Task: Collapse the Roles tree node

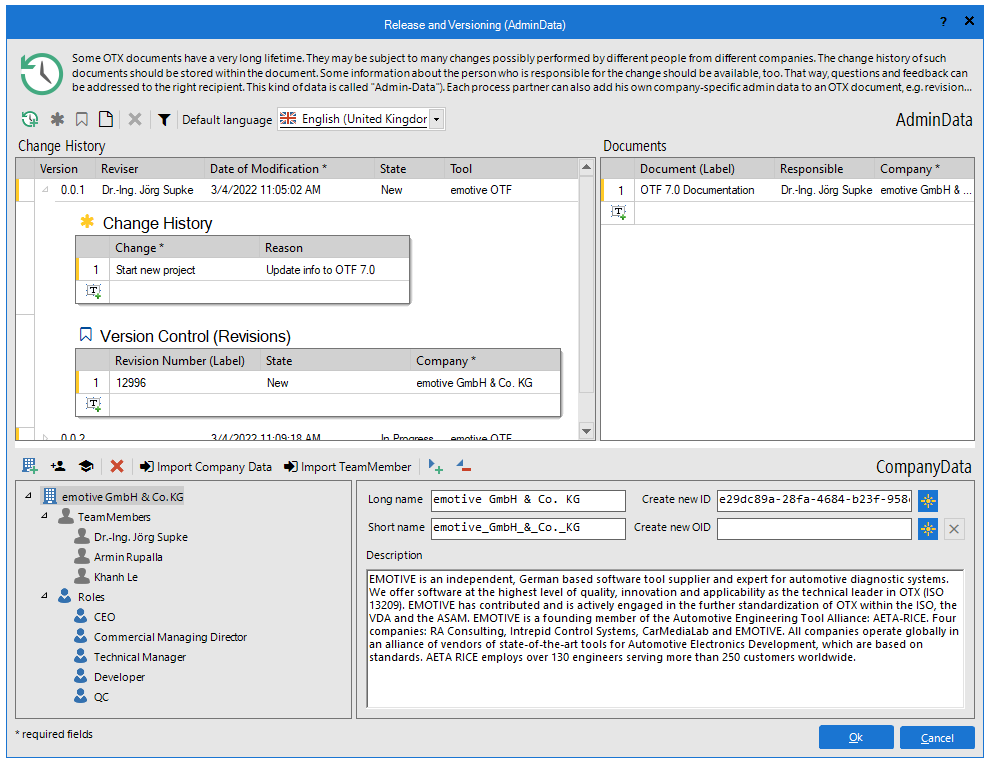Action: pyautogui.click(x=43, y=596)
